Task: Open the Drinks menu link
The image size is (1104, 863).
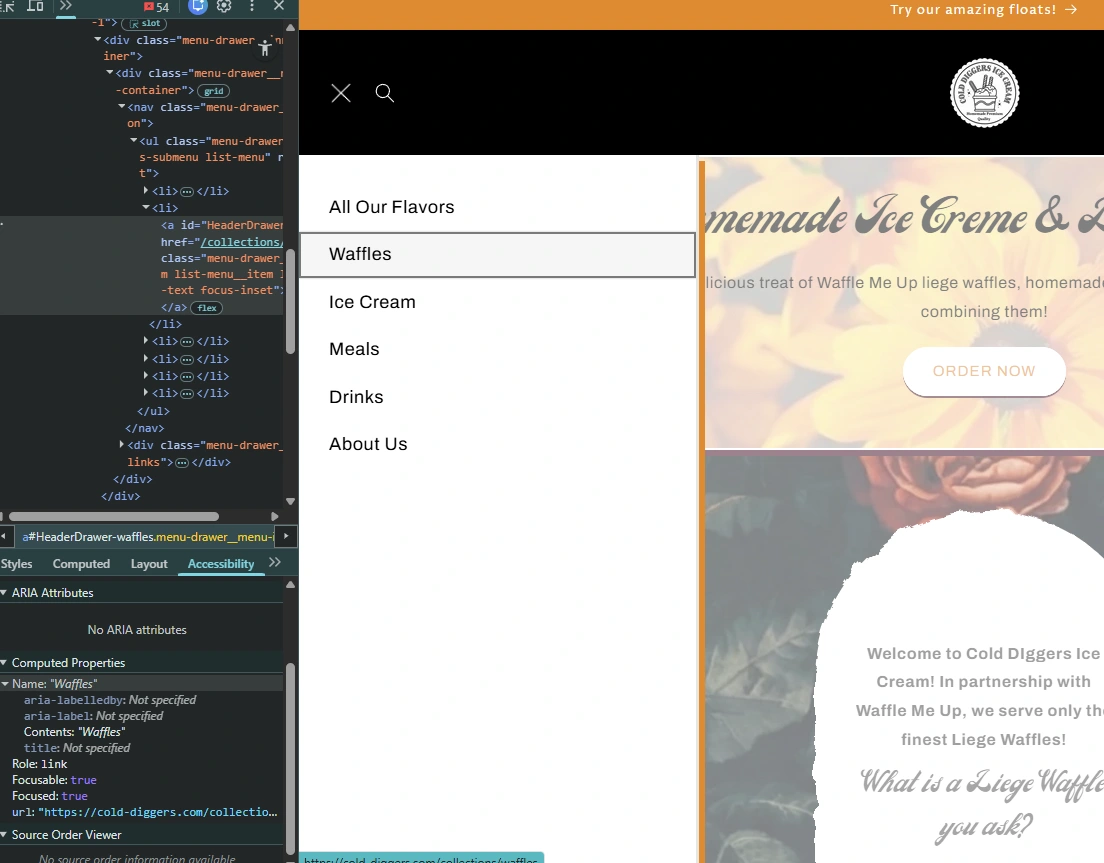Action: pyautogui.click(x=356, y=397)
